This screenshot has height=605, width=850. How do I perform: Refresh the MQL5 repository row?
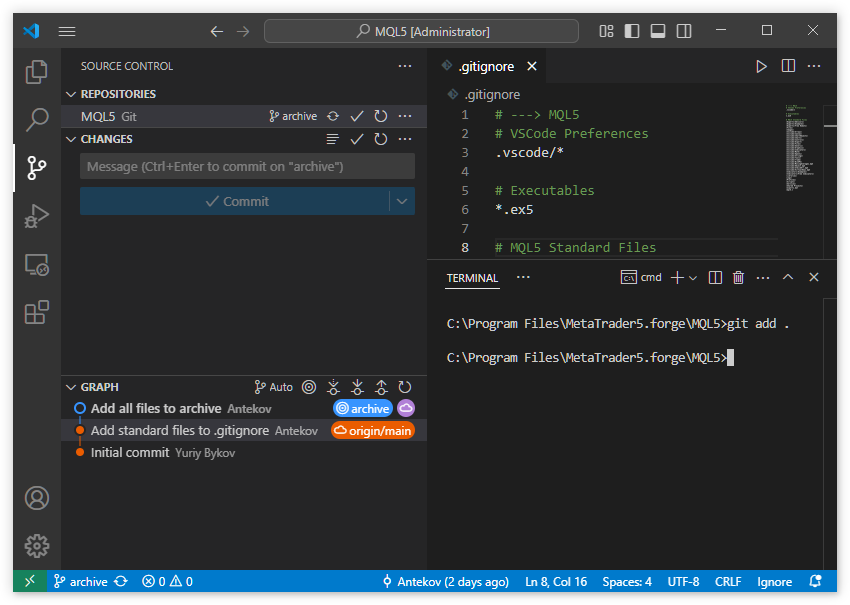point(381,116)
